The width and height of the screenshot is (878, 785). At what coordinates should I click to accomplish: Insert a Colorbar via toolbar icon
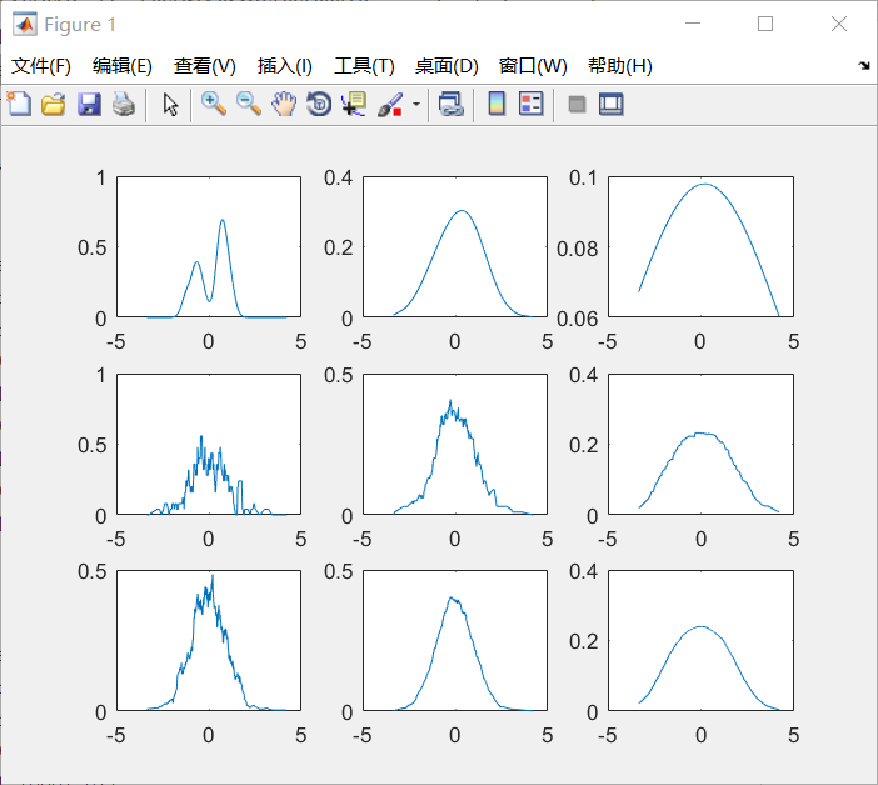tap(496, 104)
